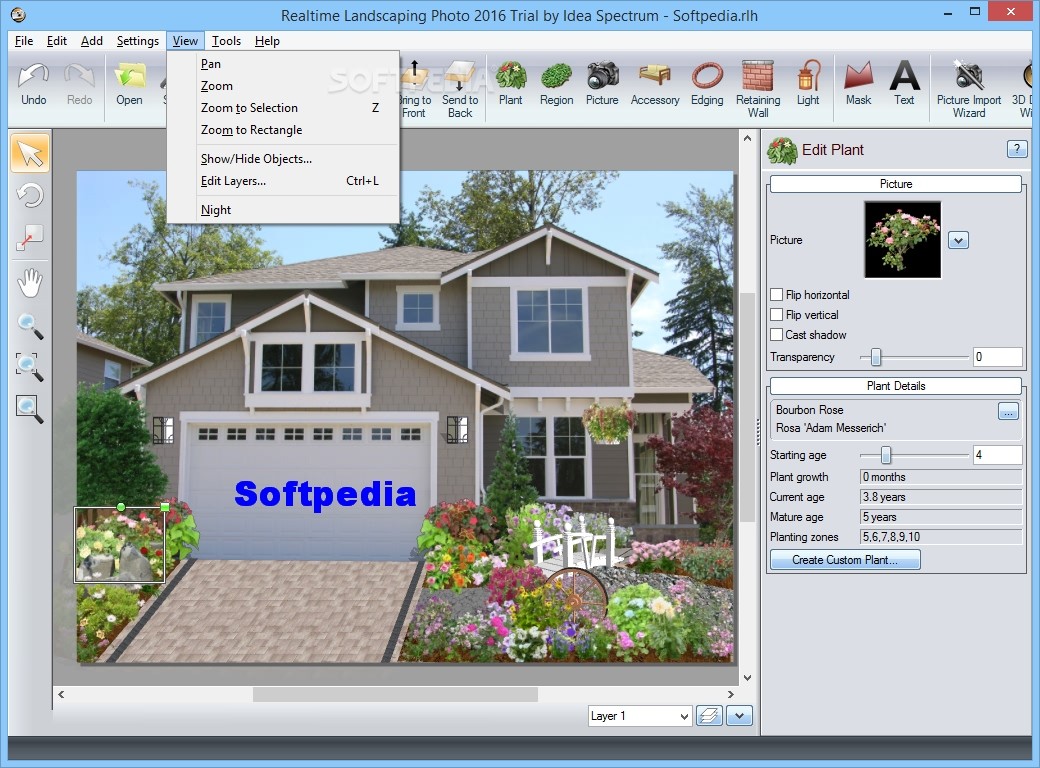Open the Layer 1 combo box
1040x768 pixels.
click(639, 716)
